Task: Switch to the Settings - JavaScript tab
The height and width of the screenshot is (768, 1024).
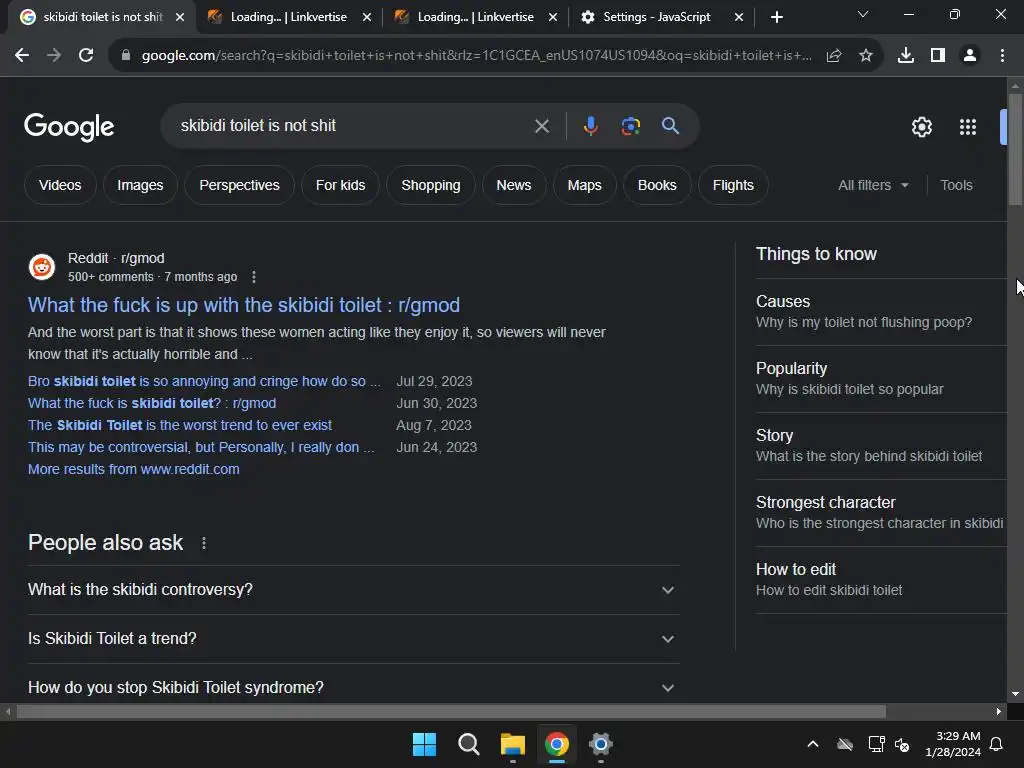Action: [656, 17]
